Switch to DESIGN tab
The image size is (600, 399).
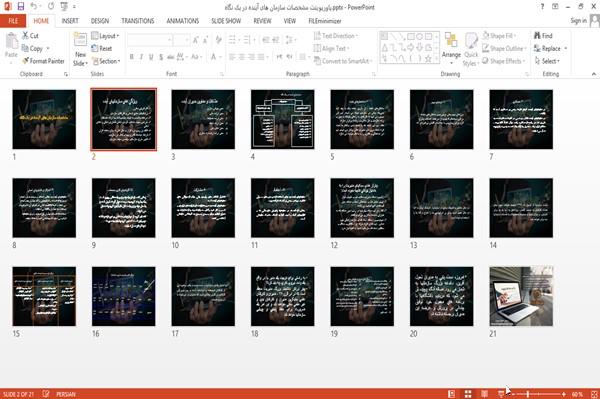[100, 21]
